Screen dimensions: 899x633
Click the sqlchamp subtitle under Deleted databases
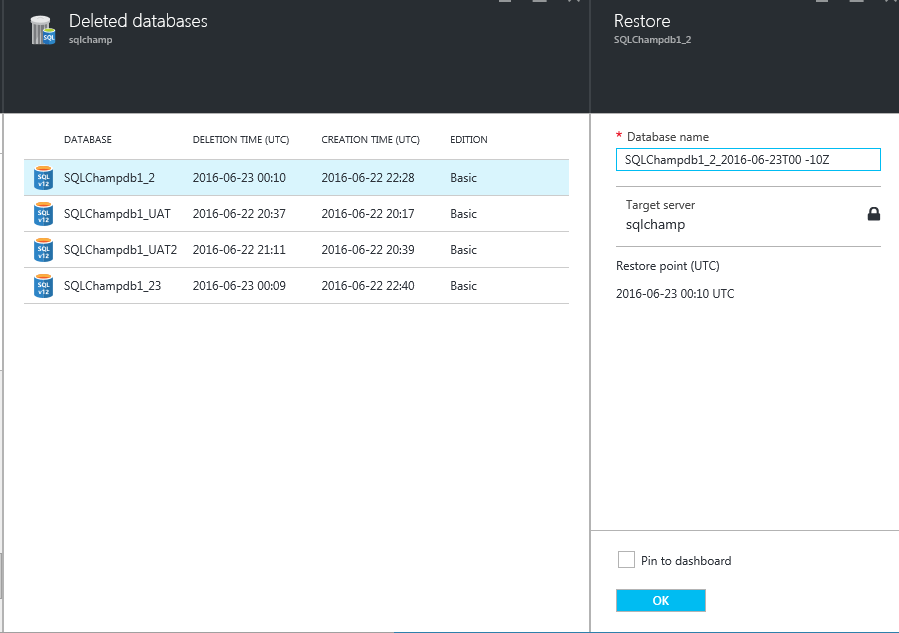click(x=91, y=40)
